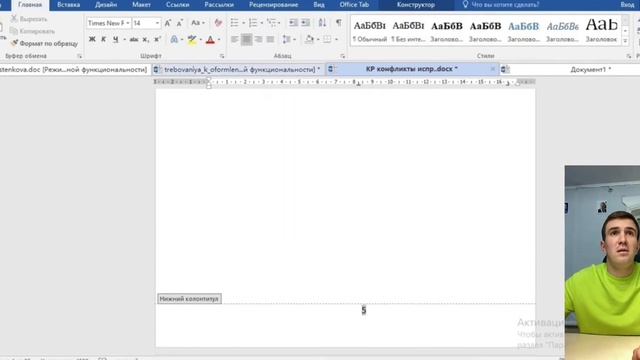Click the horizontal ruler
640x360 pixels.
tap(345, 82)
